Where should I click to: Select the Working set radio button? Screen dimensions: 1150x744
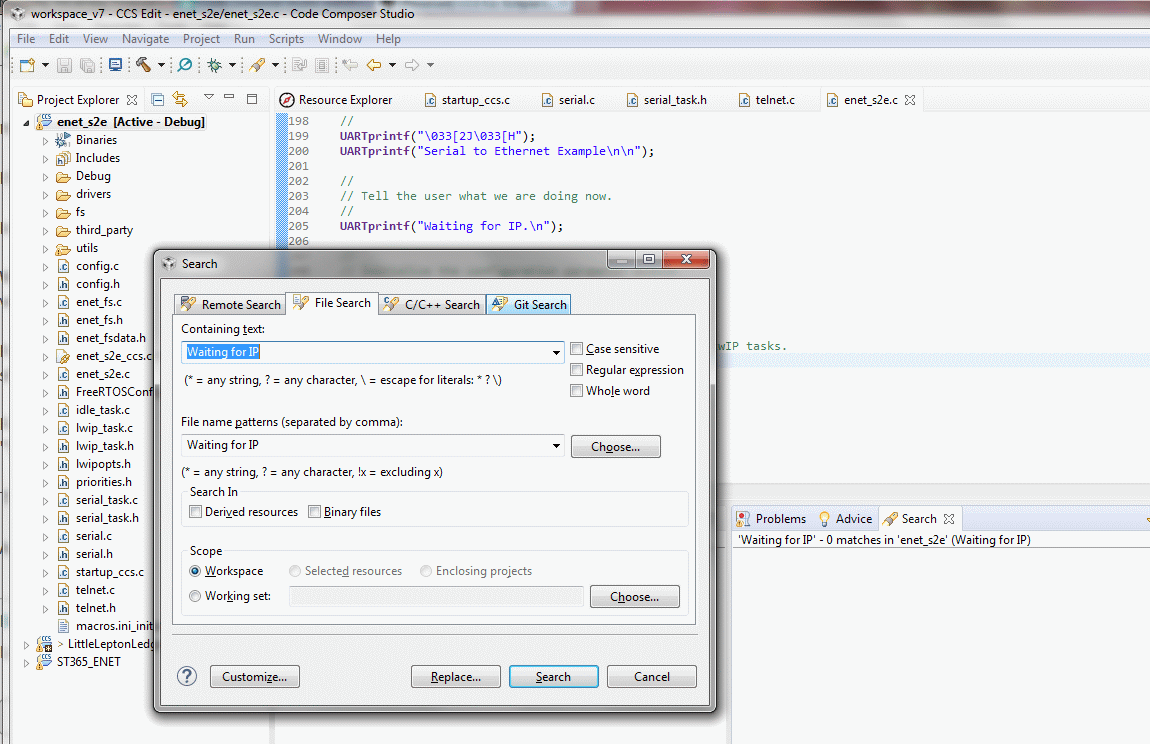tap(195, 596)
